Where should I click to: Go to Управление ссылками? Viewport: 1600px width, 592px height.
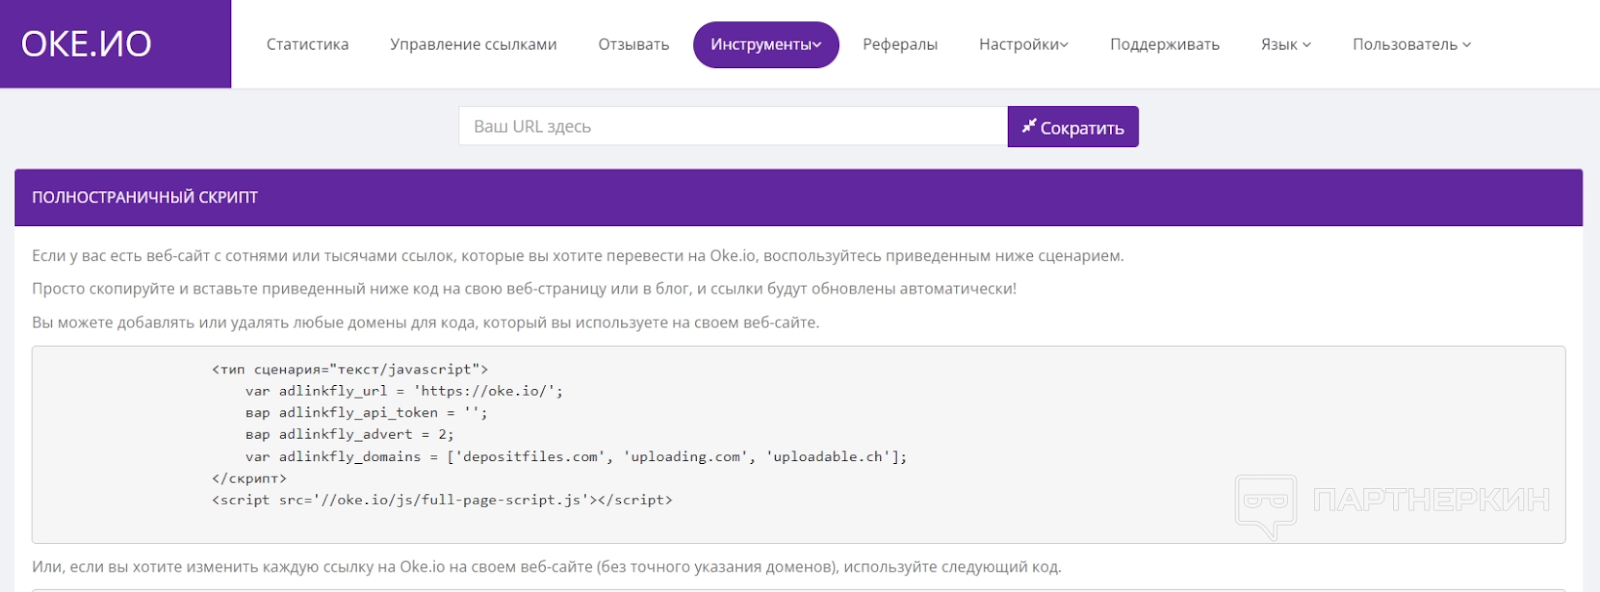(x=473, y=45)
